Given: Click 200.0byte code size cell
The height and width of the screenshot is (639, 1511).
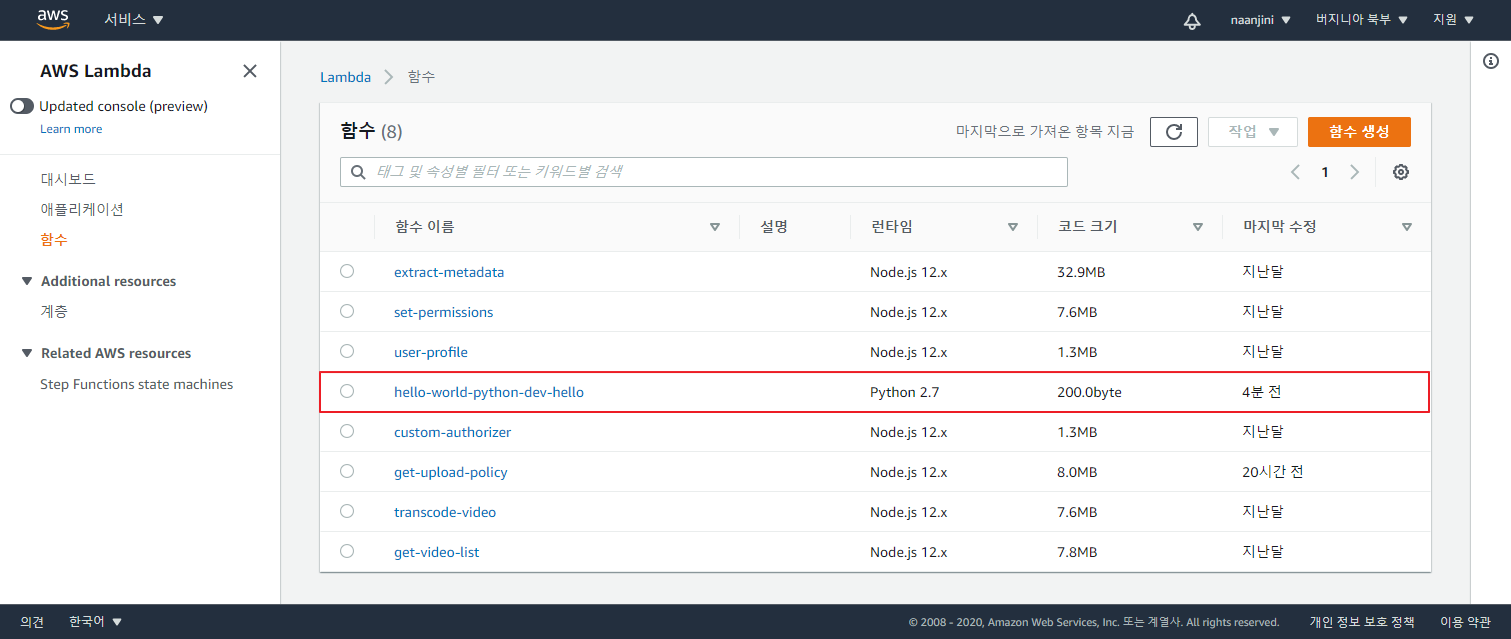Looking at the screenshot, I should [x=1089, y=392].
